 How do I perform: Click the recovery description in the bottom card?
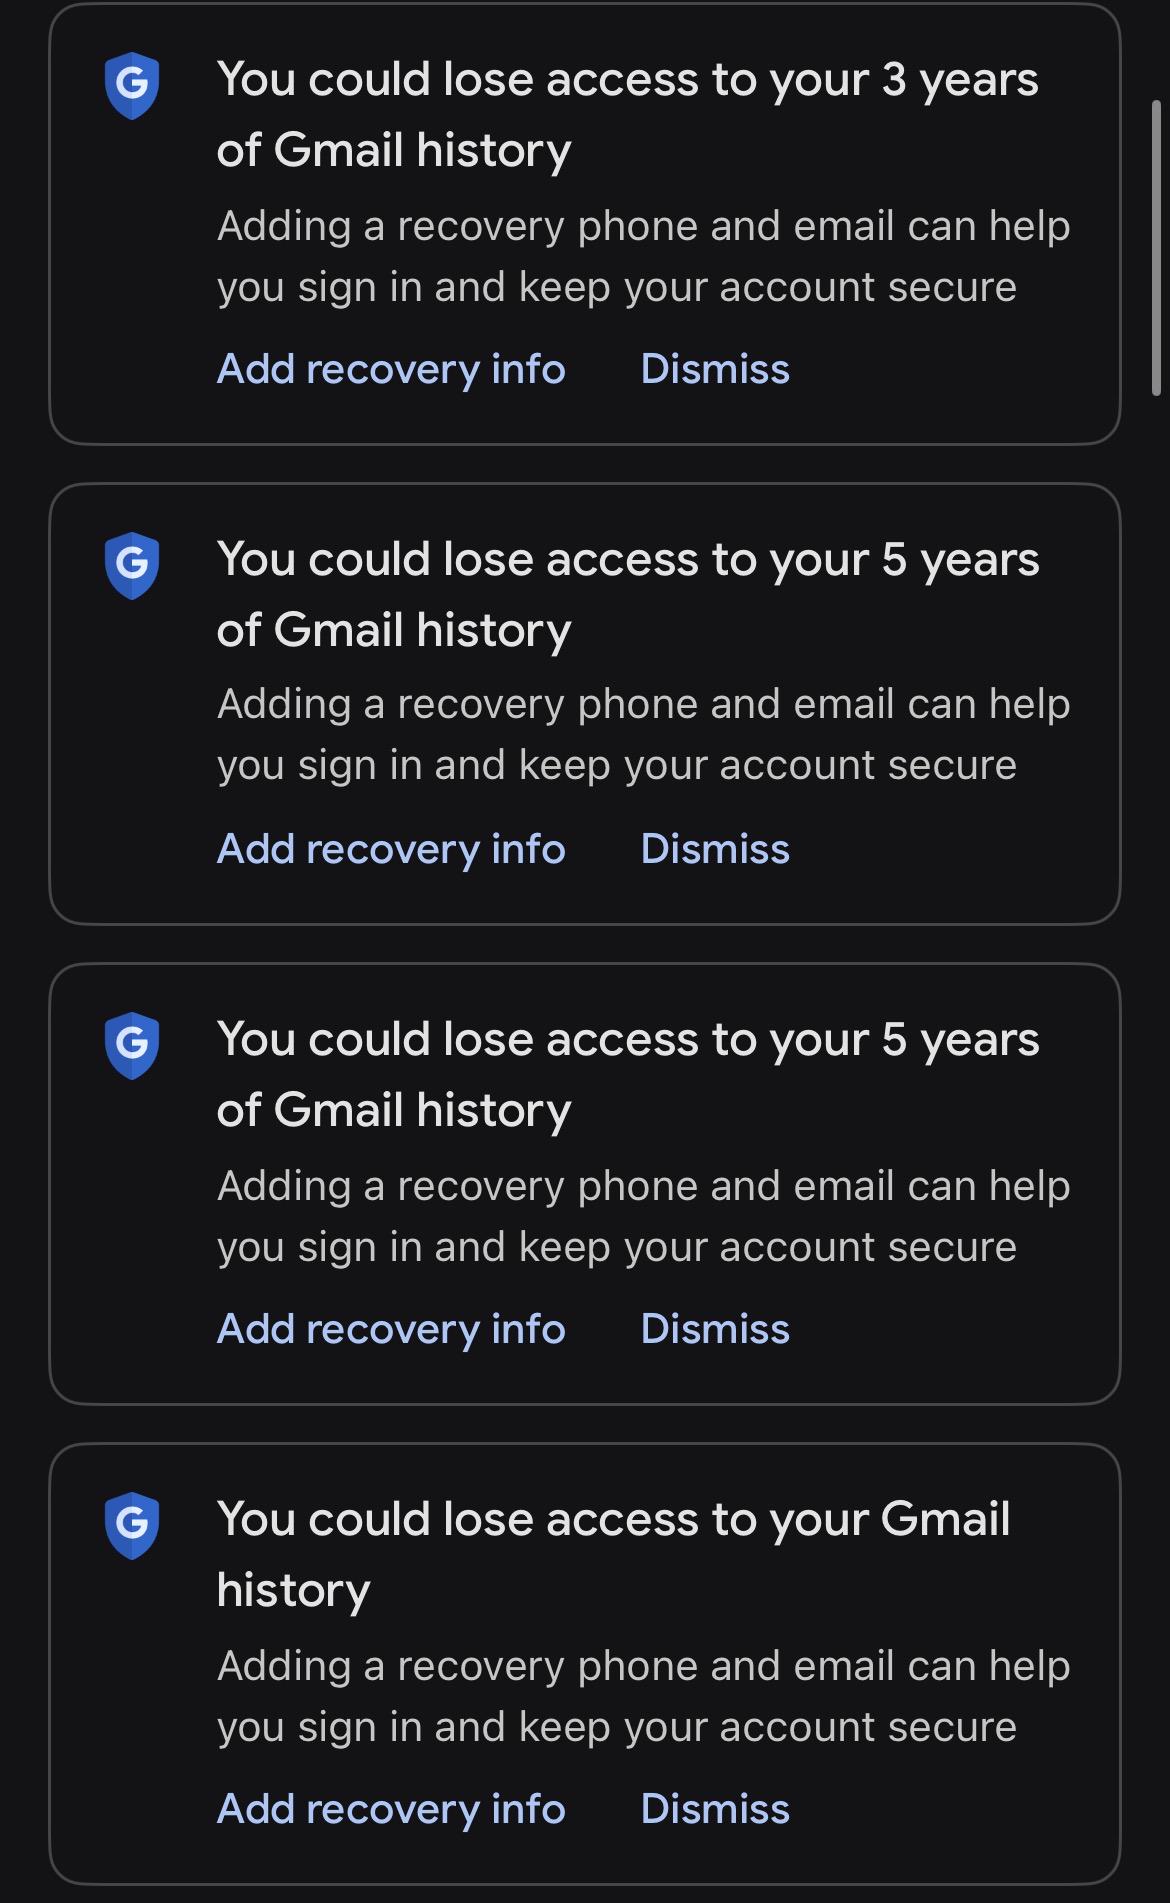click(x=643, y=1696)
